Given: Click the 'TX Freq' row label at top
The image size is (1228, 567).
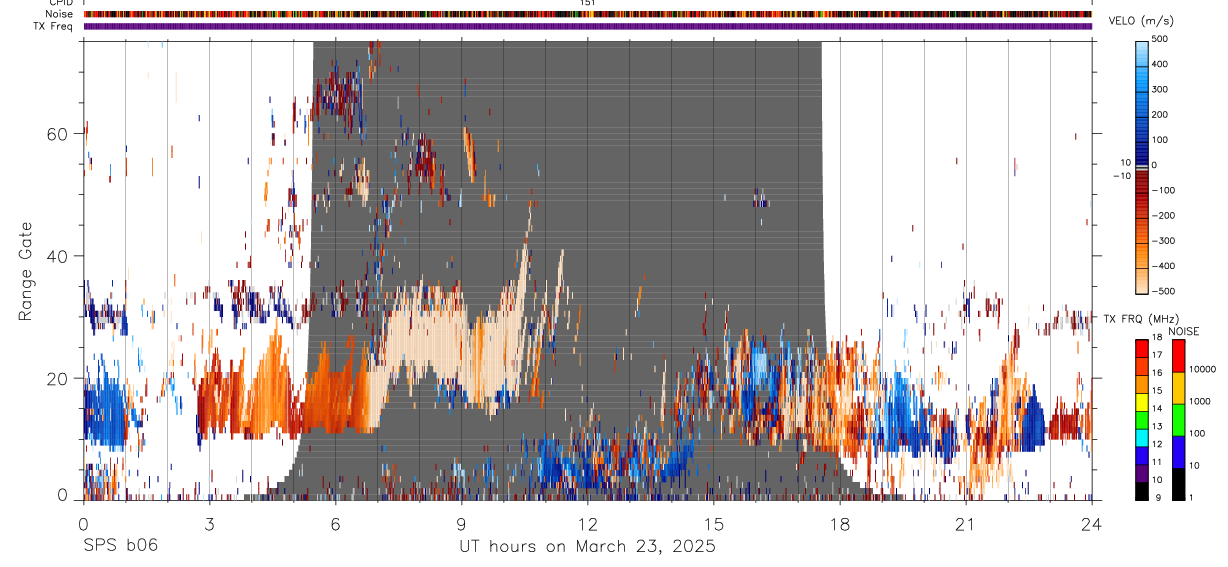Looking at the screenshot, I should pos(53,26).
